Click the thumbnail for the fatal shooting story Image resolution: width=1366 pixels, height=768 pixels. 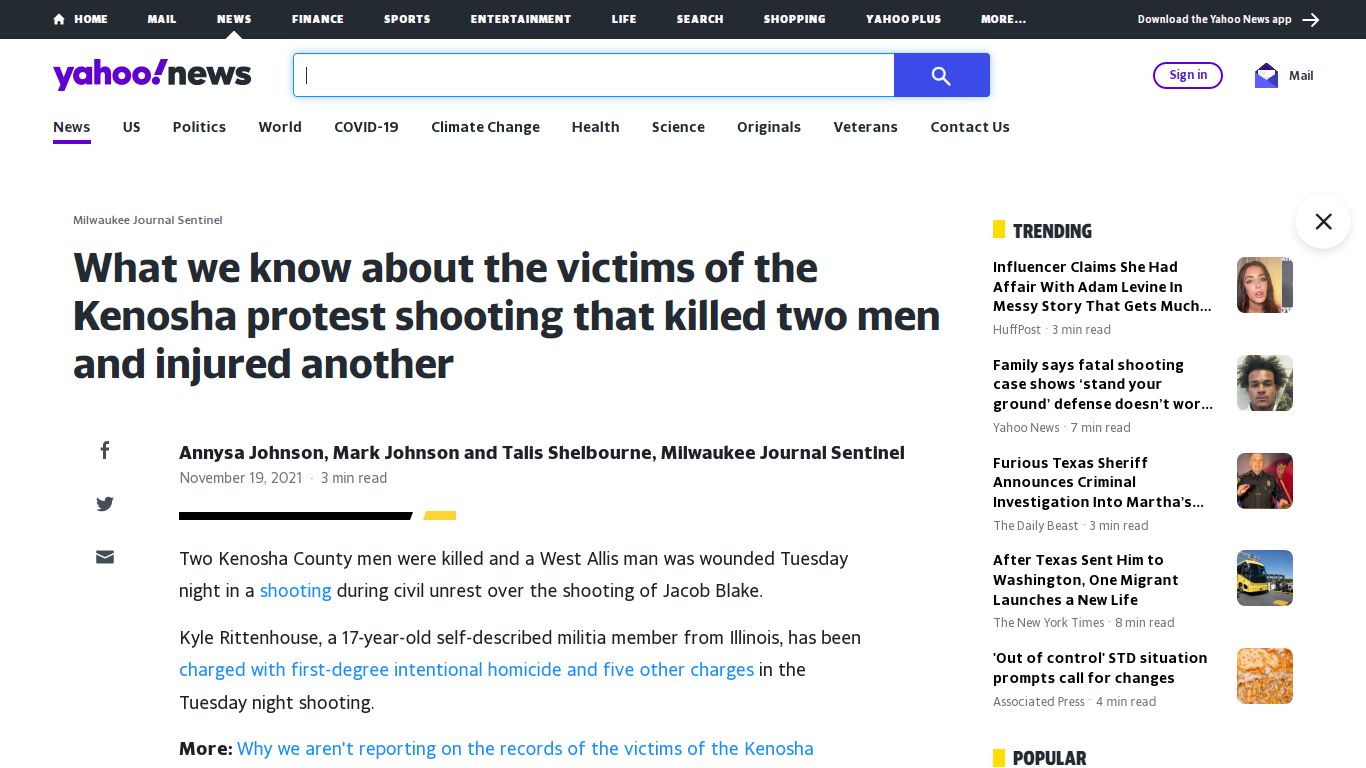[1265, 383]
